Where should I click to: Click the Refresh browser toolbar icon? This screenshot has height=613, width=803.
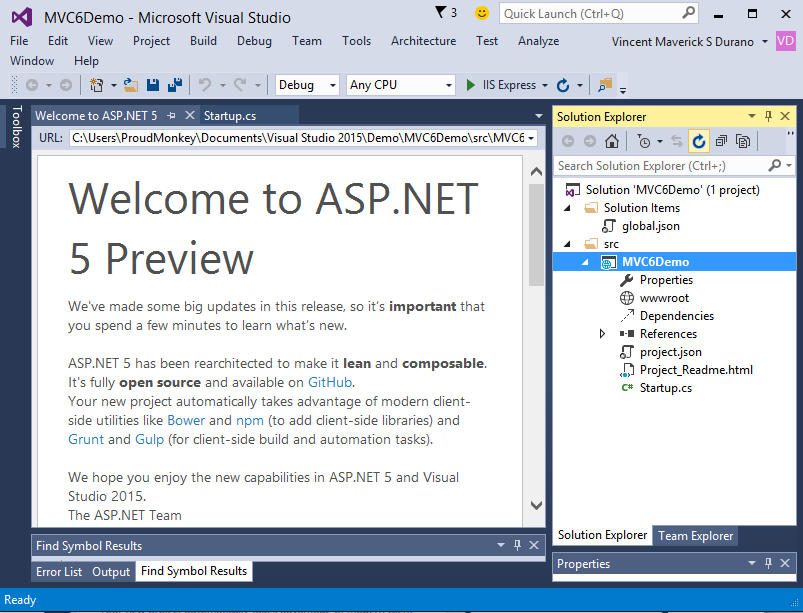(563, 85)
